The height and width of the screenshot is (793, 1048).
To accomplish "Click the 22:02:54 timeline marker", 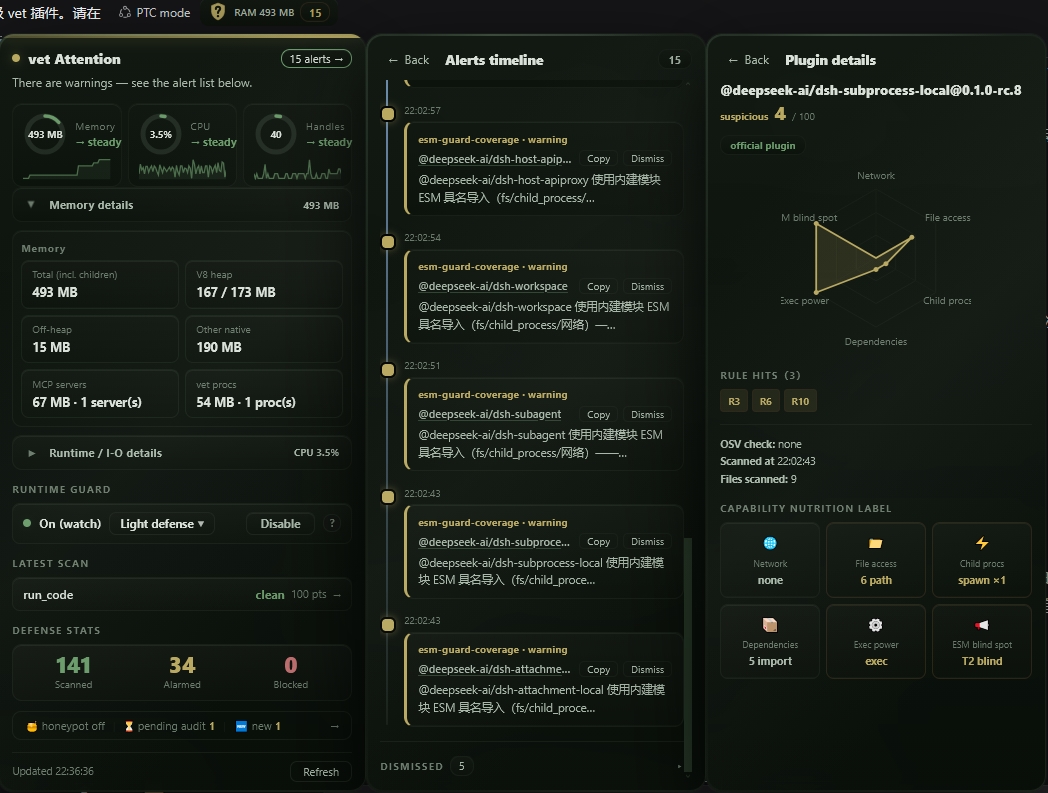I will (388, 241).
